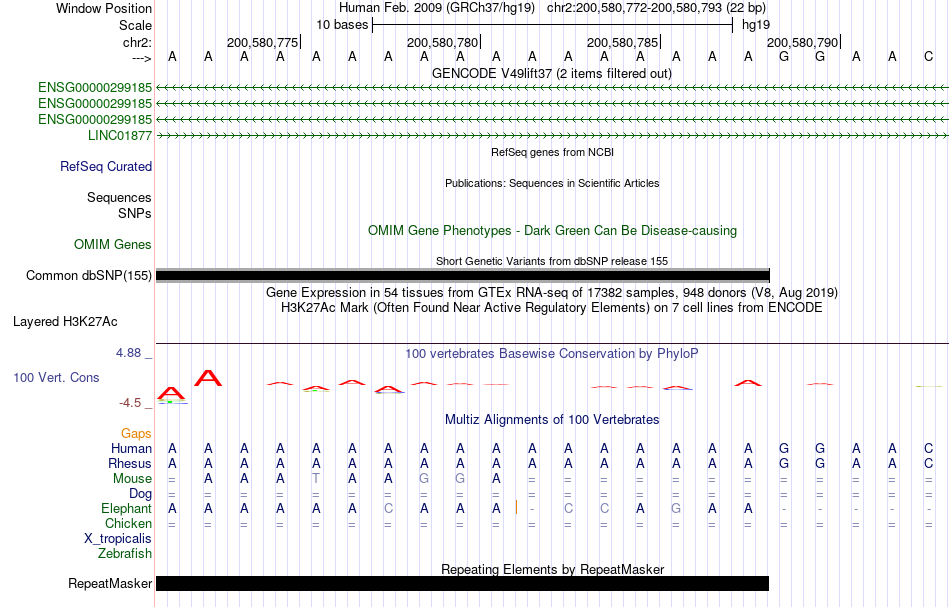Click the 200,580,780 ruler position
950x607 pixels.
click(442, 42)
